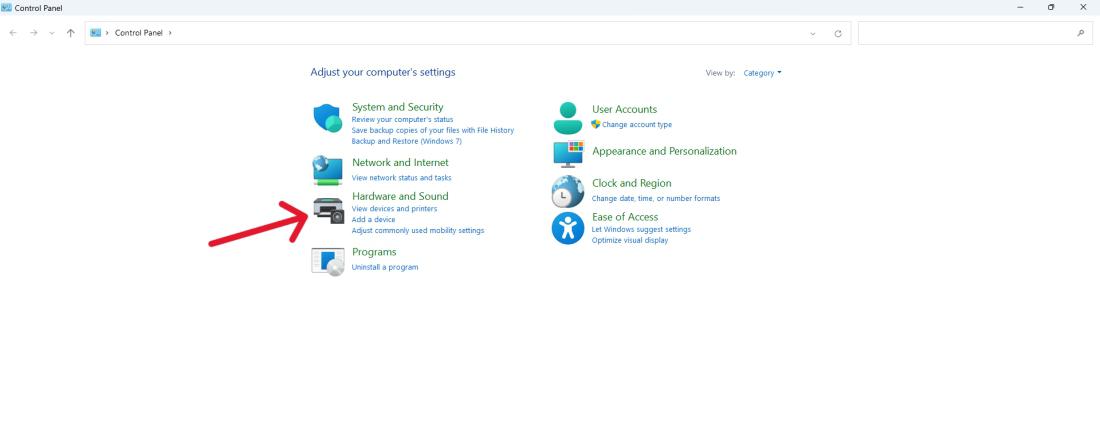Image resolution: width=1100 pixels, height=446 pixels.
Task: Click Adjust commonly used mobility settings
Action: [418, 230]
